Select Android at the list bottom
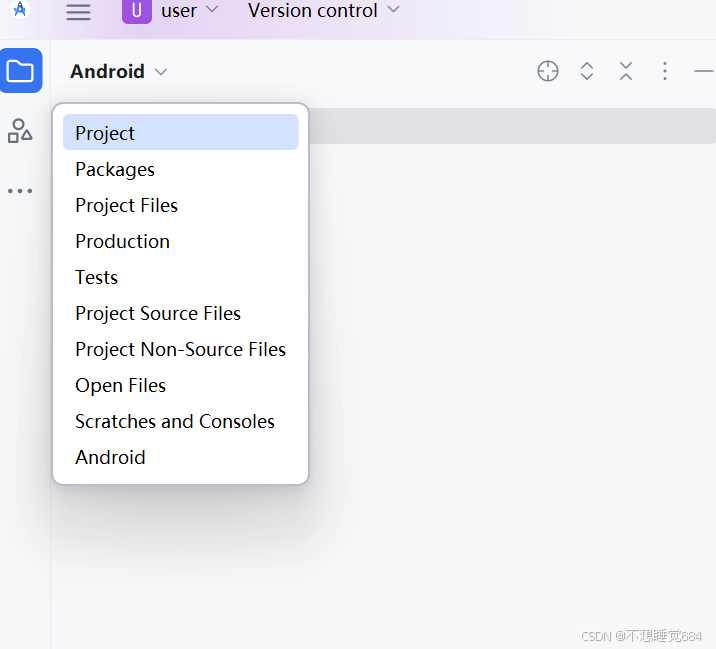 [x=110, y=457]
